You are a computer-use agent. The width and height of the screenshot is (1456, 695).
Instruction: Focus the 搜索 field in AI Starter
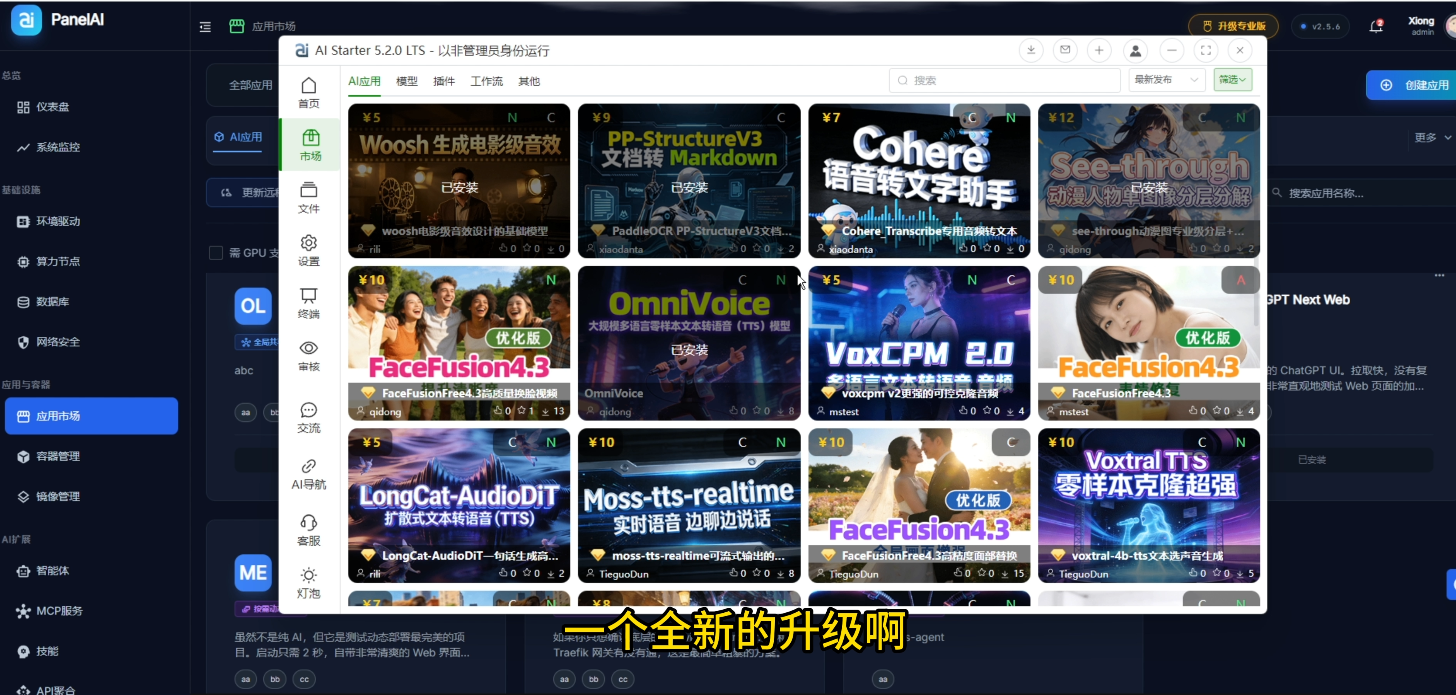(x=1005, y=80)
